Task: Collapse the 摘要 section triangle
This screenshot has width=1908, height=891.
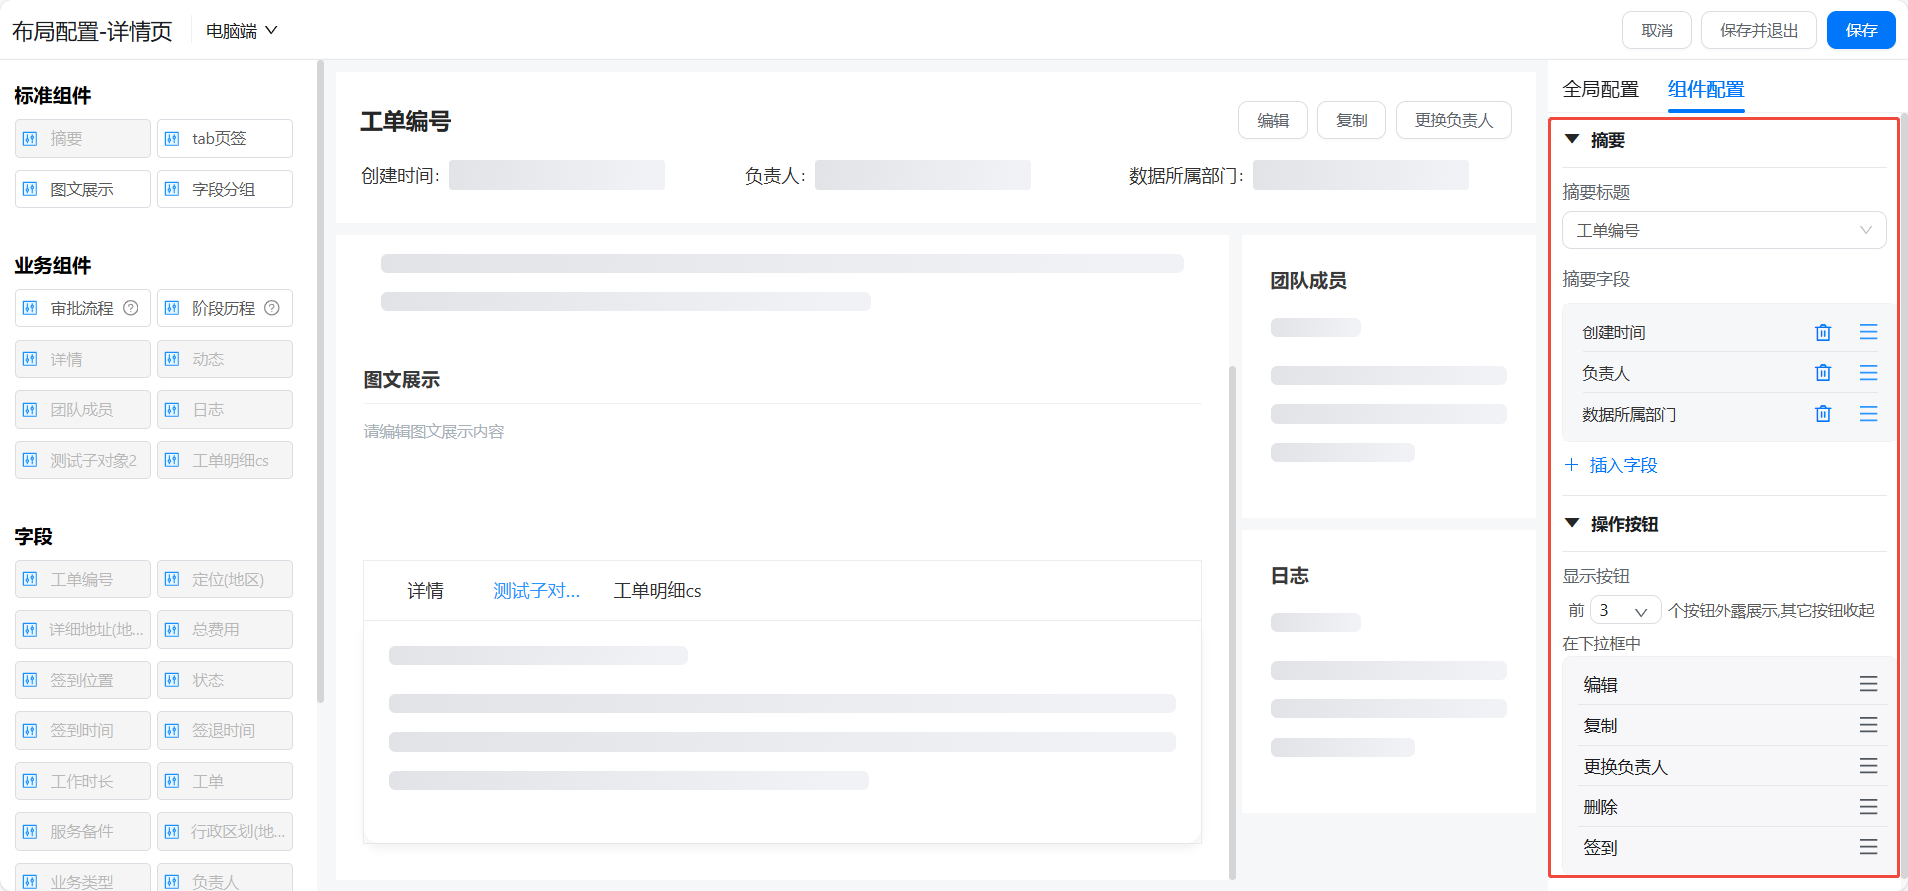Action: pyautogui.click(x=1572, y=139)
